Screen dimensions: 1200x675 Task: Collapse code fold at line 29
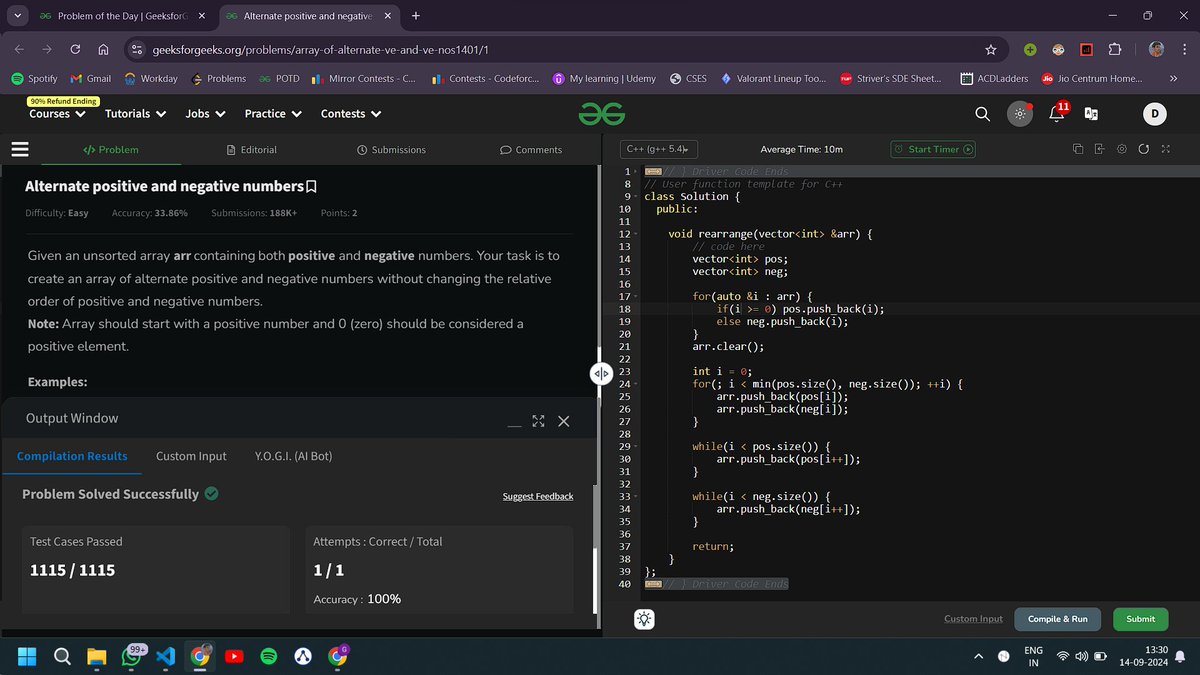[x=637, y=446]
